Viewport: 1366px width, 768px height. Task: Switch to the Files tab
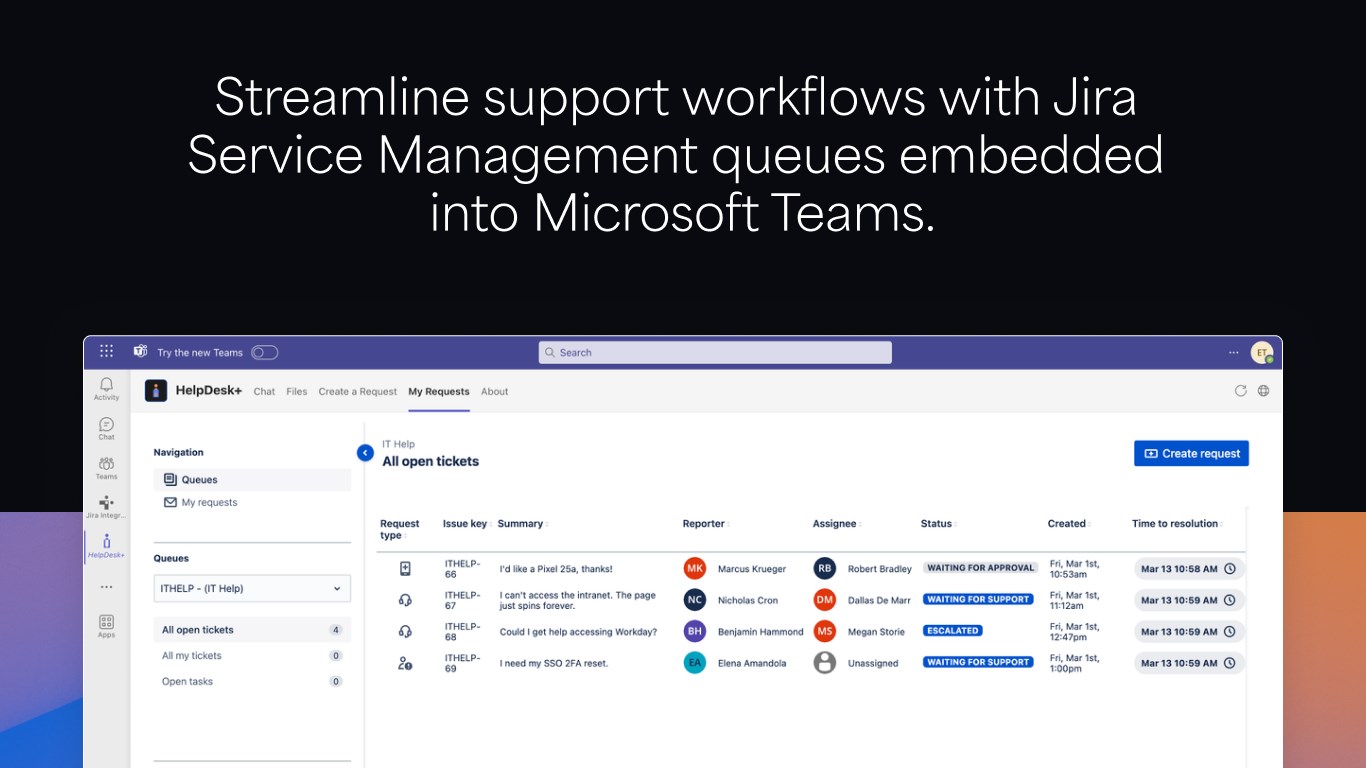point(297,392)
